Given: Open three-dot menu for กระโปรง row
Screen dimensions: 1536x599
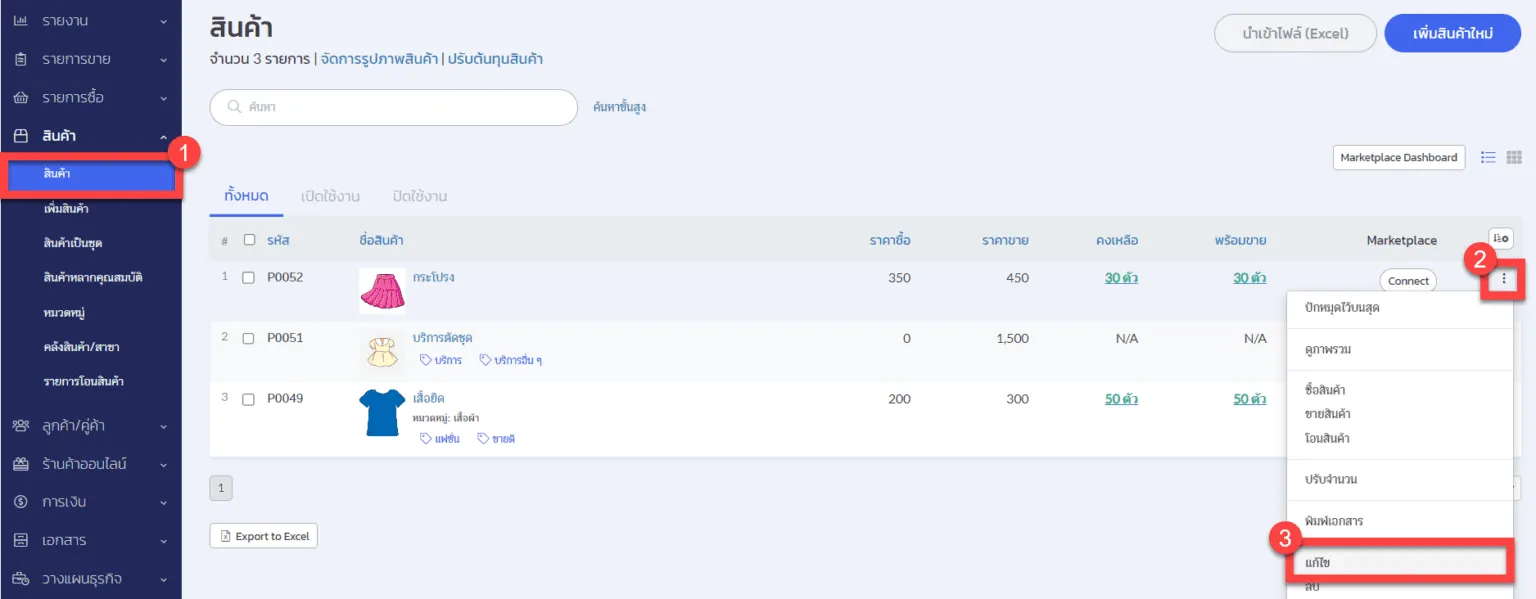Looking at the screenshot, I should click(1504, 280).
